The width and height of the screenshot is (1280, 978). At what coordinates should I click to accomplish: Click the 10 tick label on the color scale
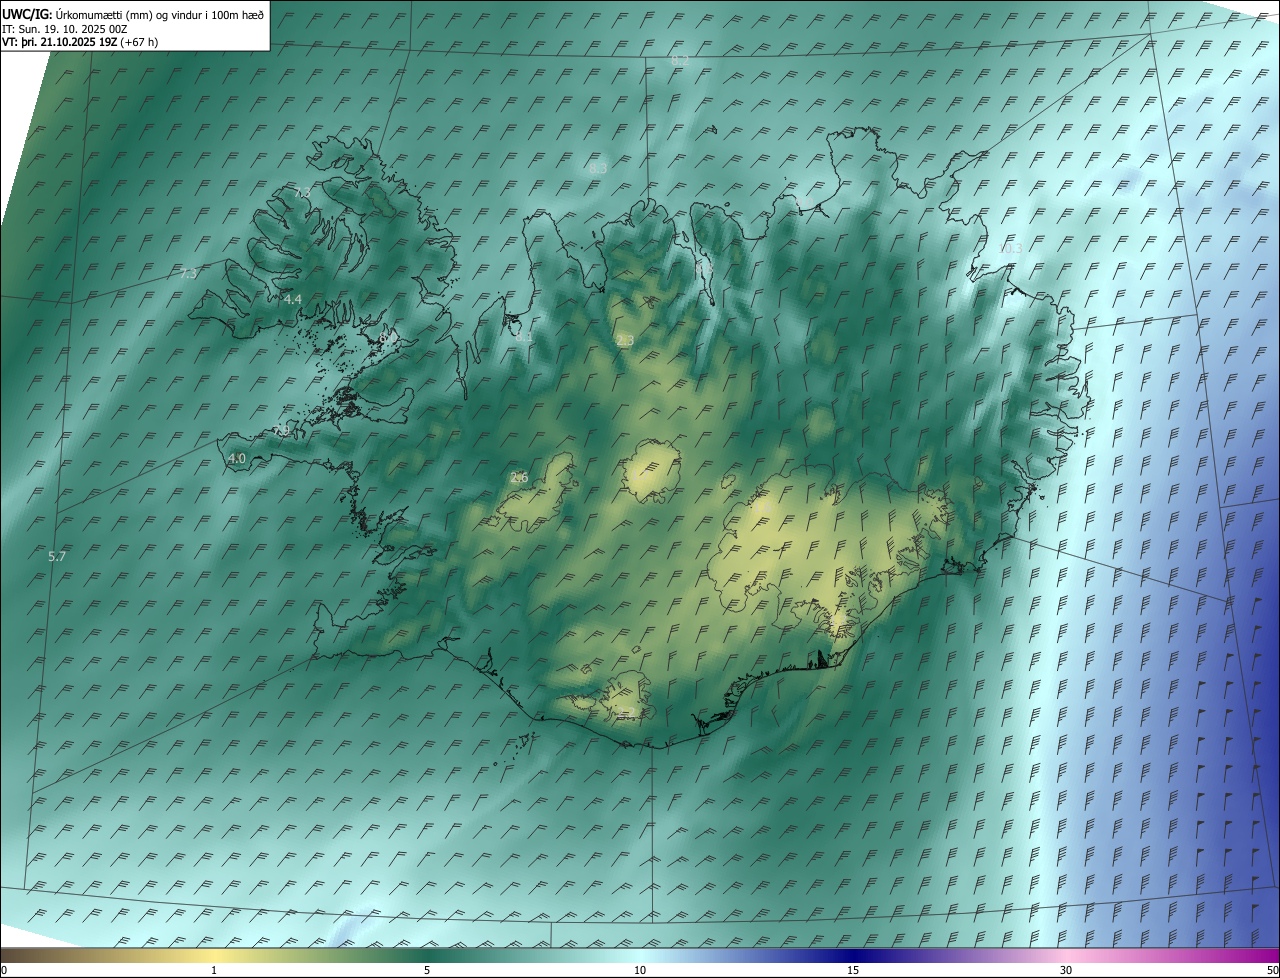[640, 971]
